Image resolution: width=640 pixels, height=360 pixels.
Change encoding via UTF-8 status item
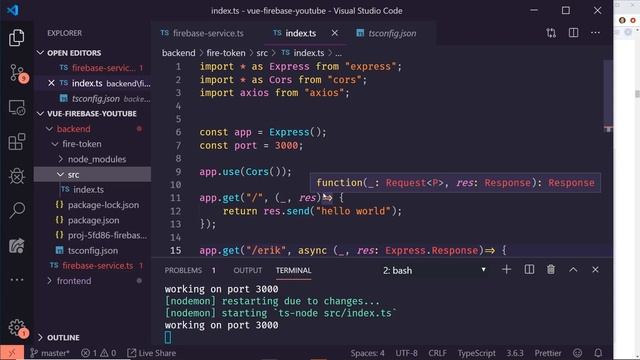[406, 353]
